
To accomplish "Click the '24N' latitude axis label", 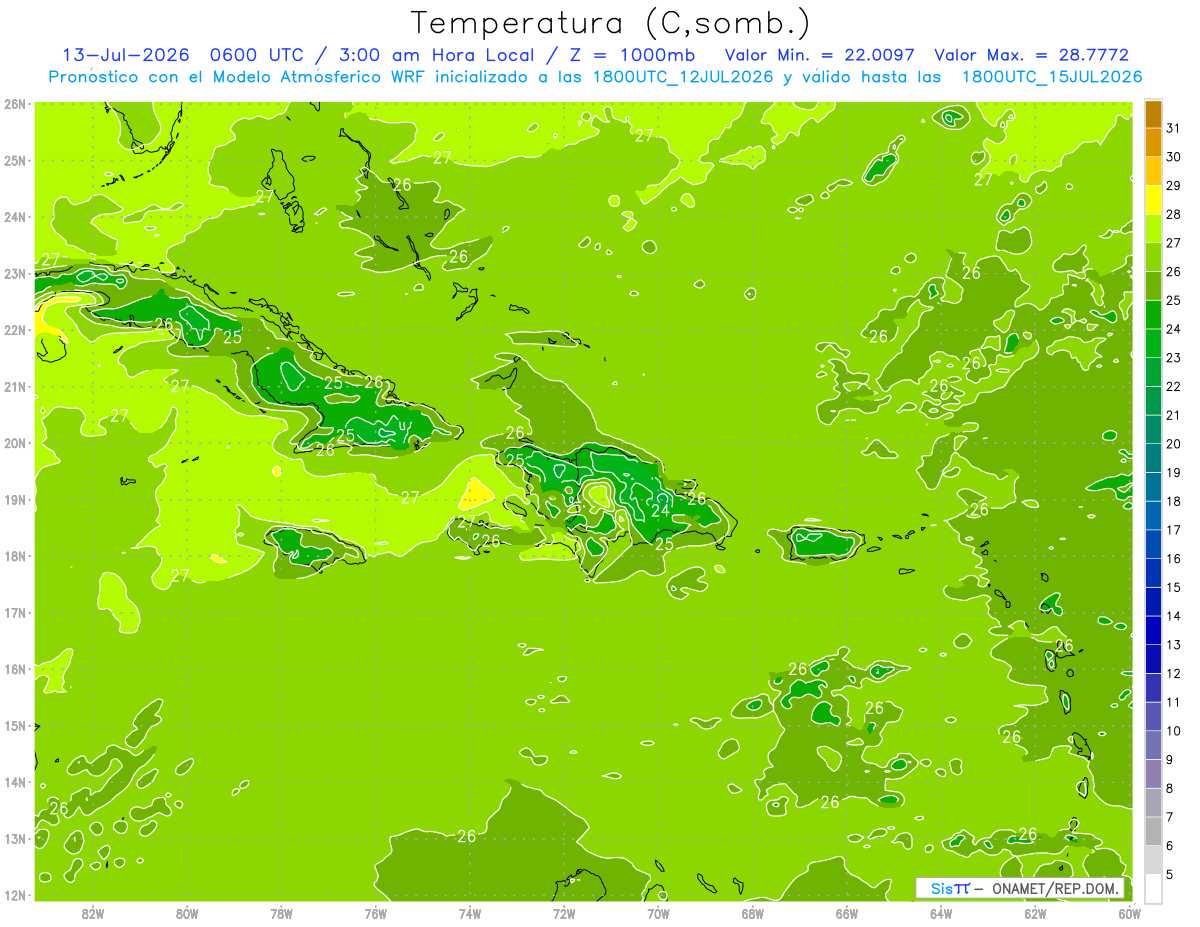I will click(x=14, y=217).
